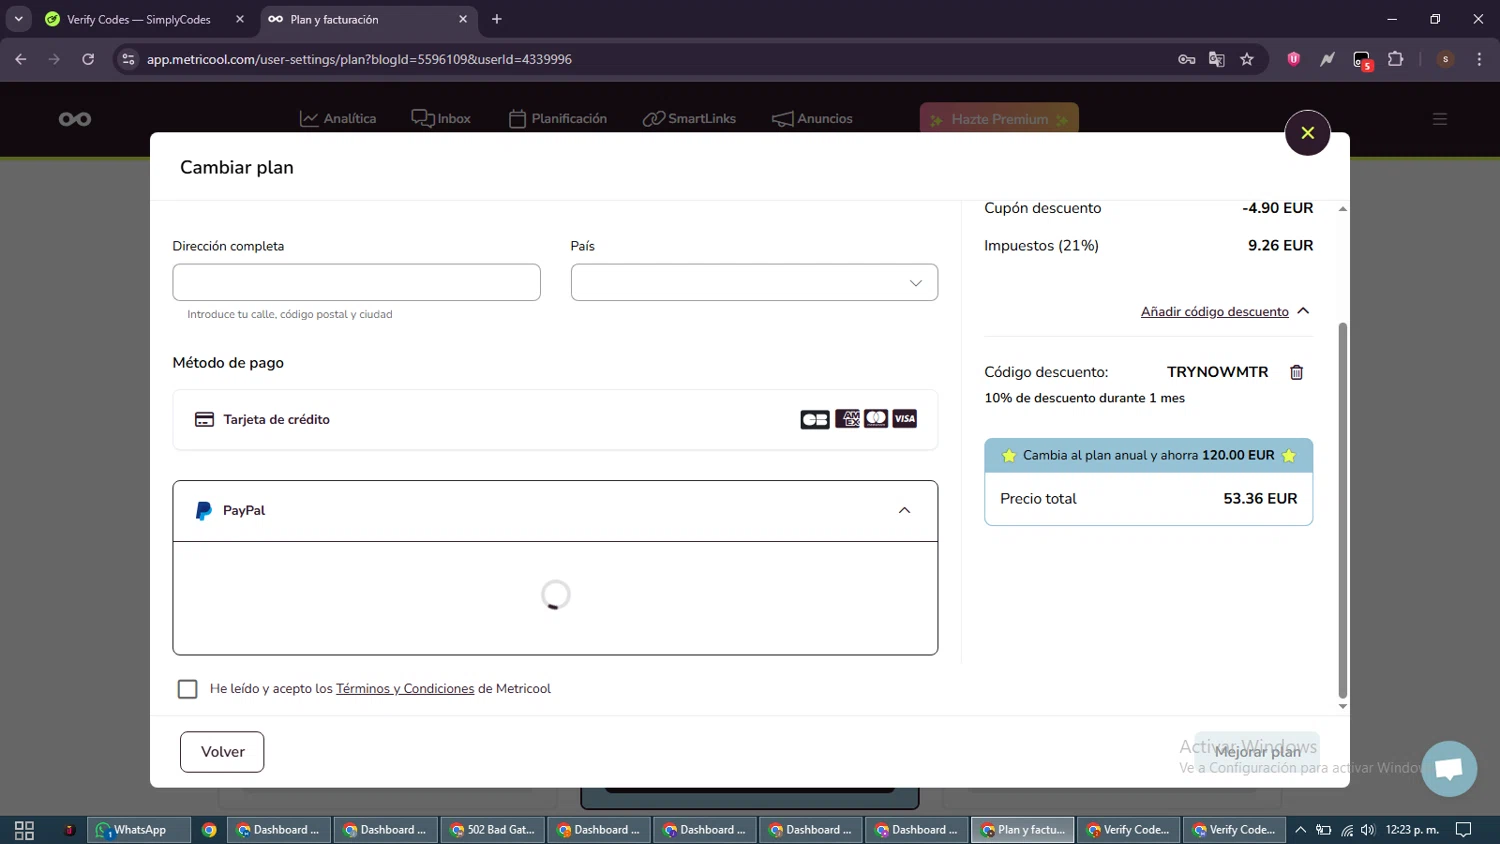The image size is (1500, 844).
Task: Click the Mejorar plan button
Action: [1257, 752]
